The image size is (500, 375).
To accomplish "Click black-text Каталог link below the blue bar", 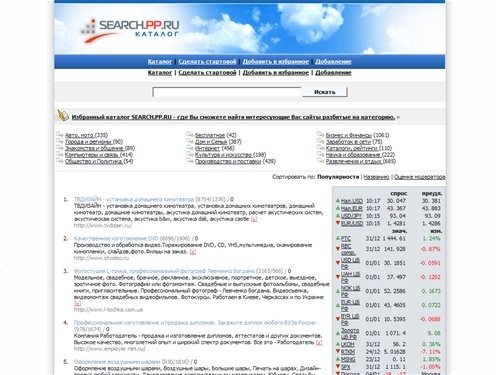I will [x=160, y=73].
